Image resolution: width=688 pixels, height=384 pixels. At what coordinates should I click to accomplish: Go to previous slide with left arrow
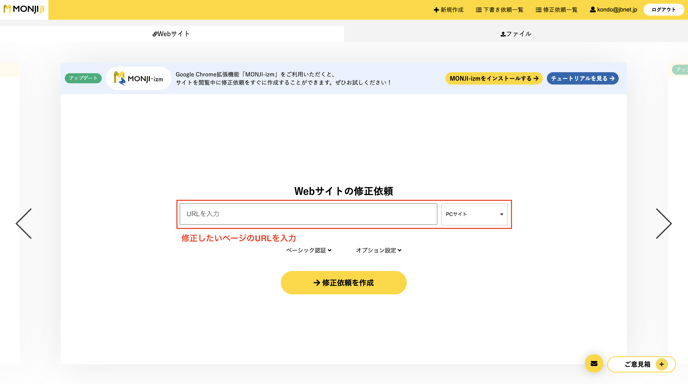24,223
